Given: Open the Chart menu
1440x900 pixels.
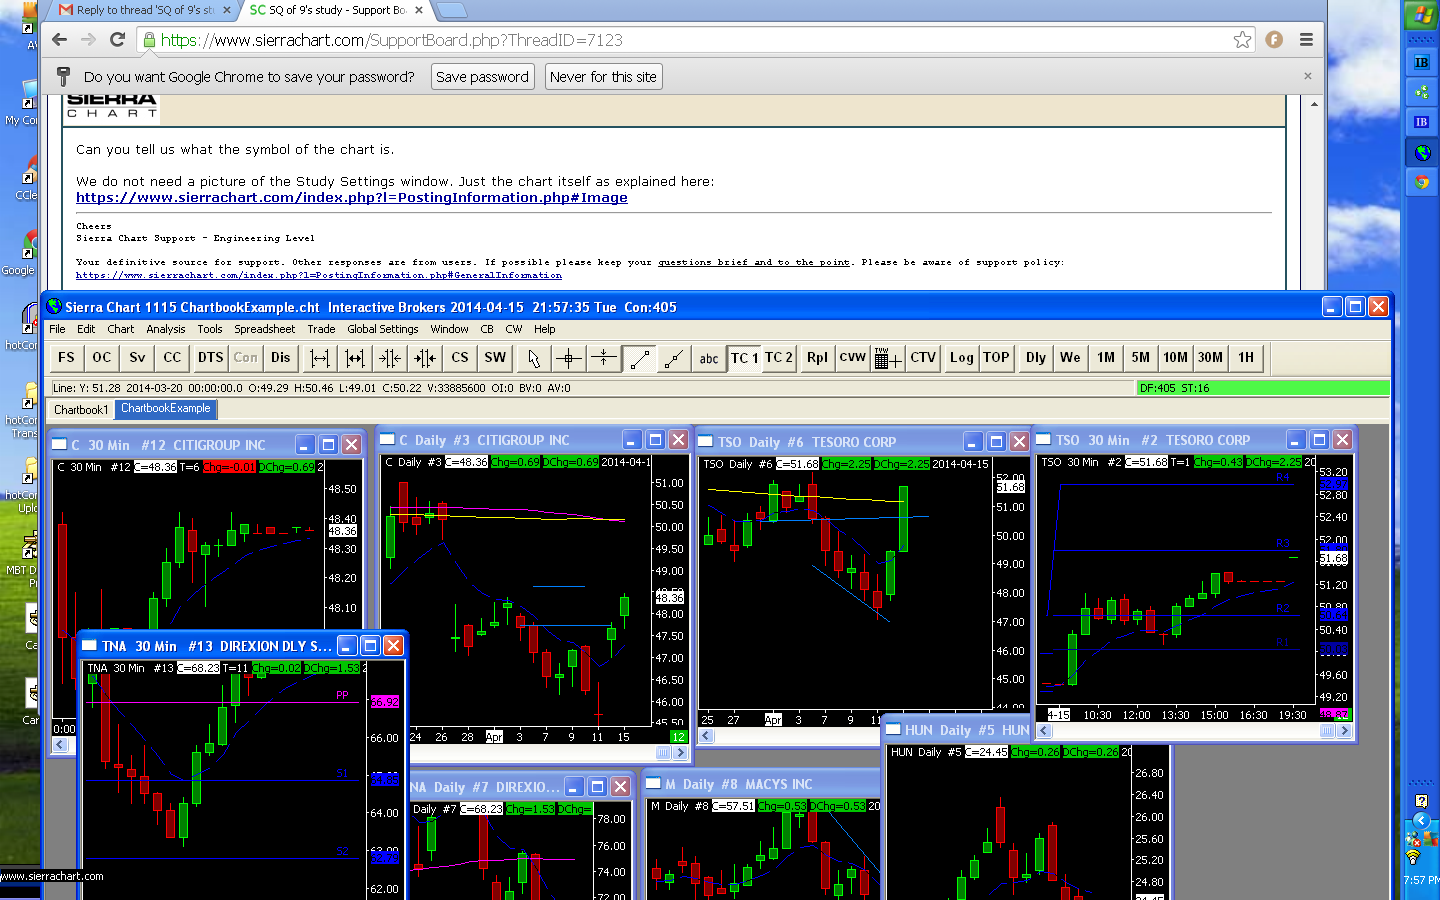Looking at the screenshot, I should (x=121, y=329).
